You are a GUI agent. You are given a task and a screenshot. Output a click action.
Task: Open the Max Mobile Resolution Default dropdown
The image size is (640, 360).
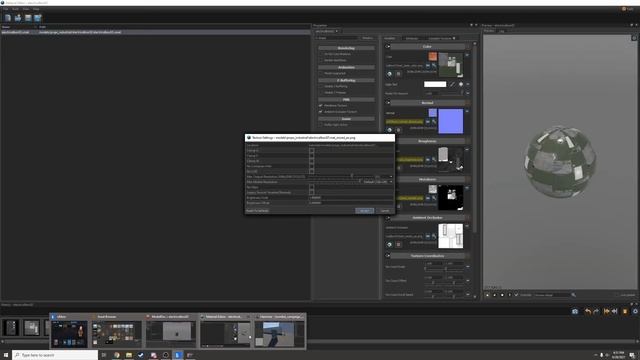[378, 182]
